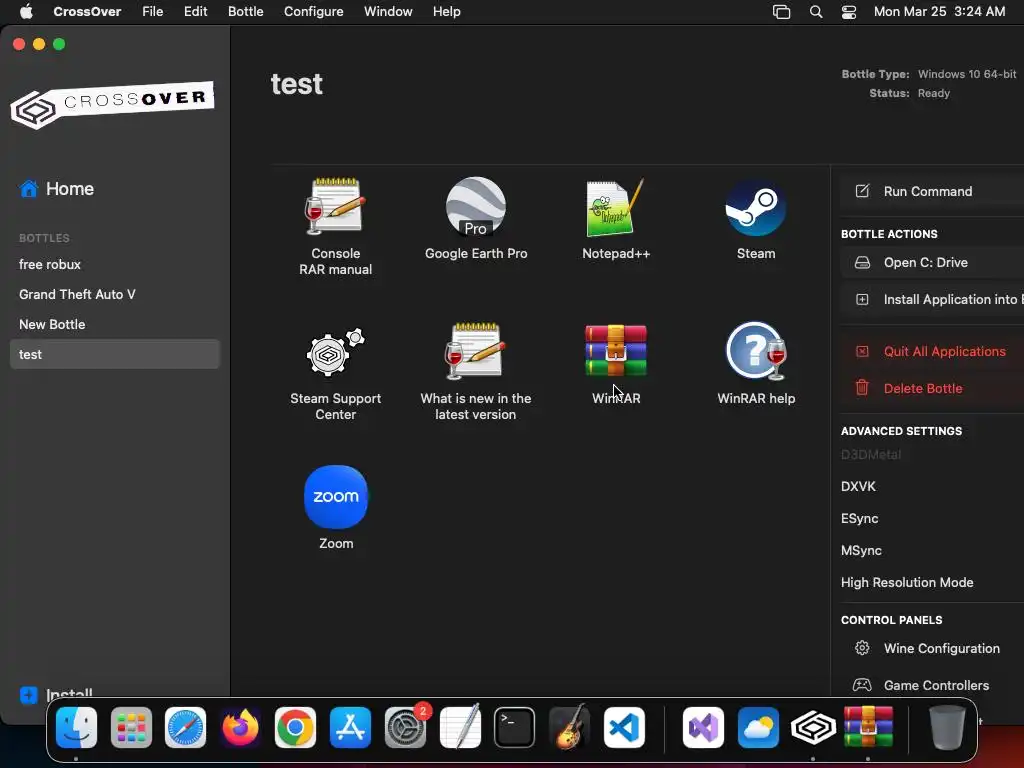Open the File menu
Image resolution: width=1024 pixels, height=768 pixels.
(153, 12)
